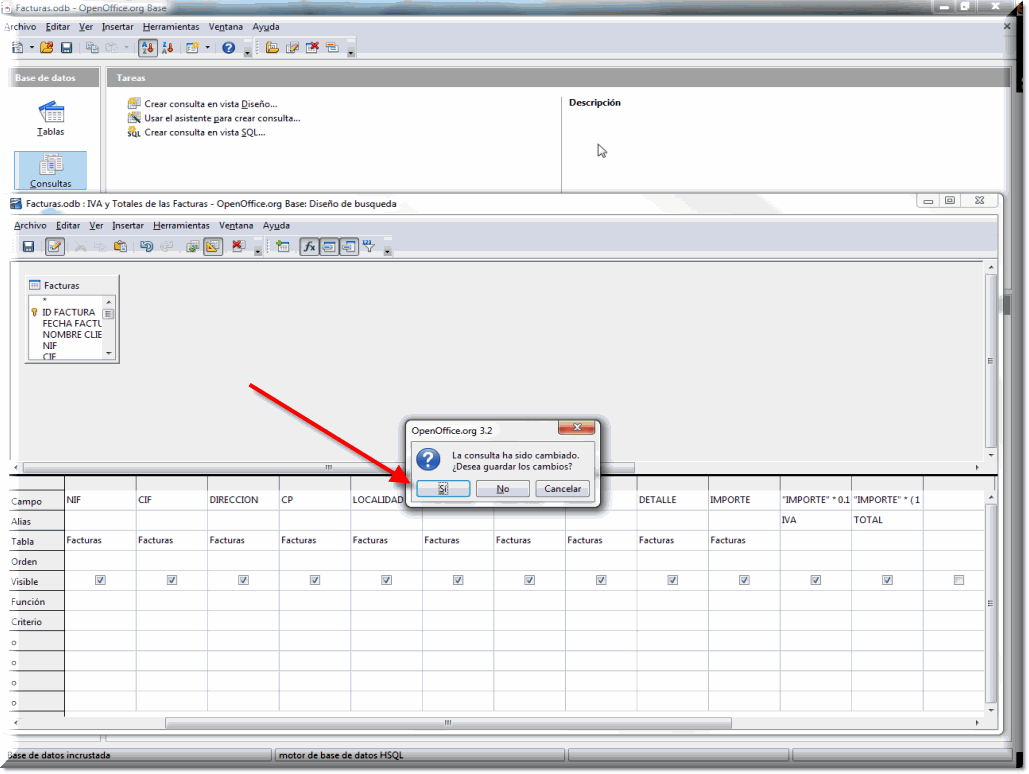This screenshot has width=1029, height=774.
Task: Select Tablas in Base de datos panel
Action: tap(51, 118)
